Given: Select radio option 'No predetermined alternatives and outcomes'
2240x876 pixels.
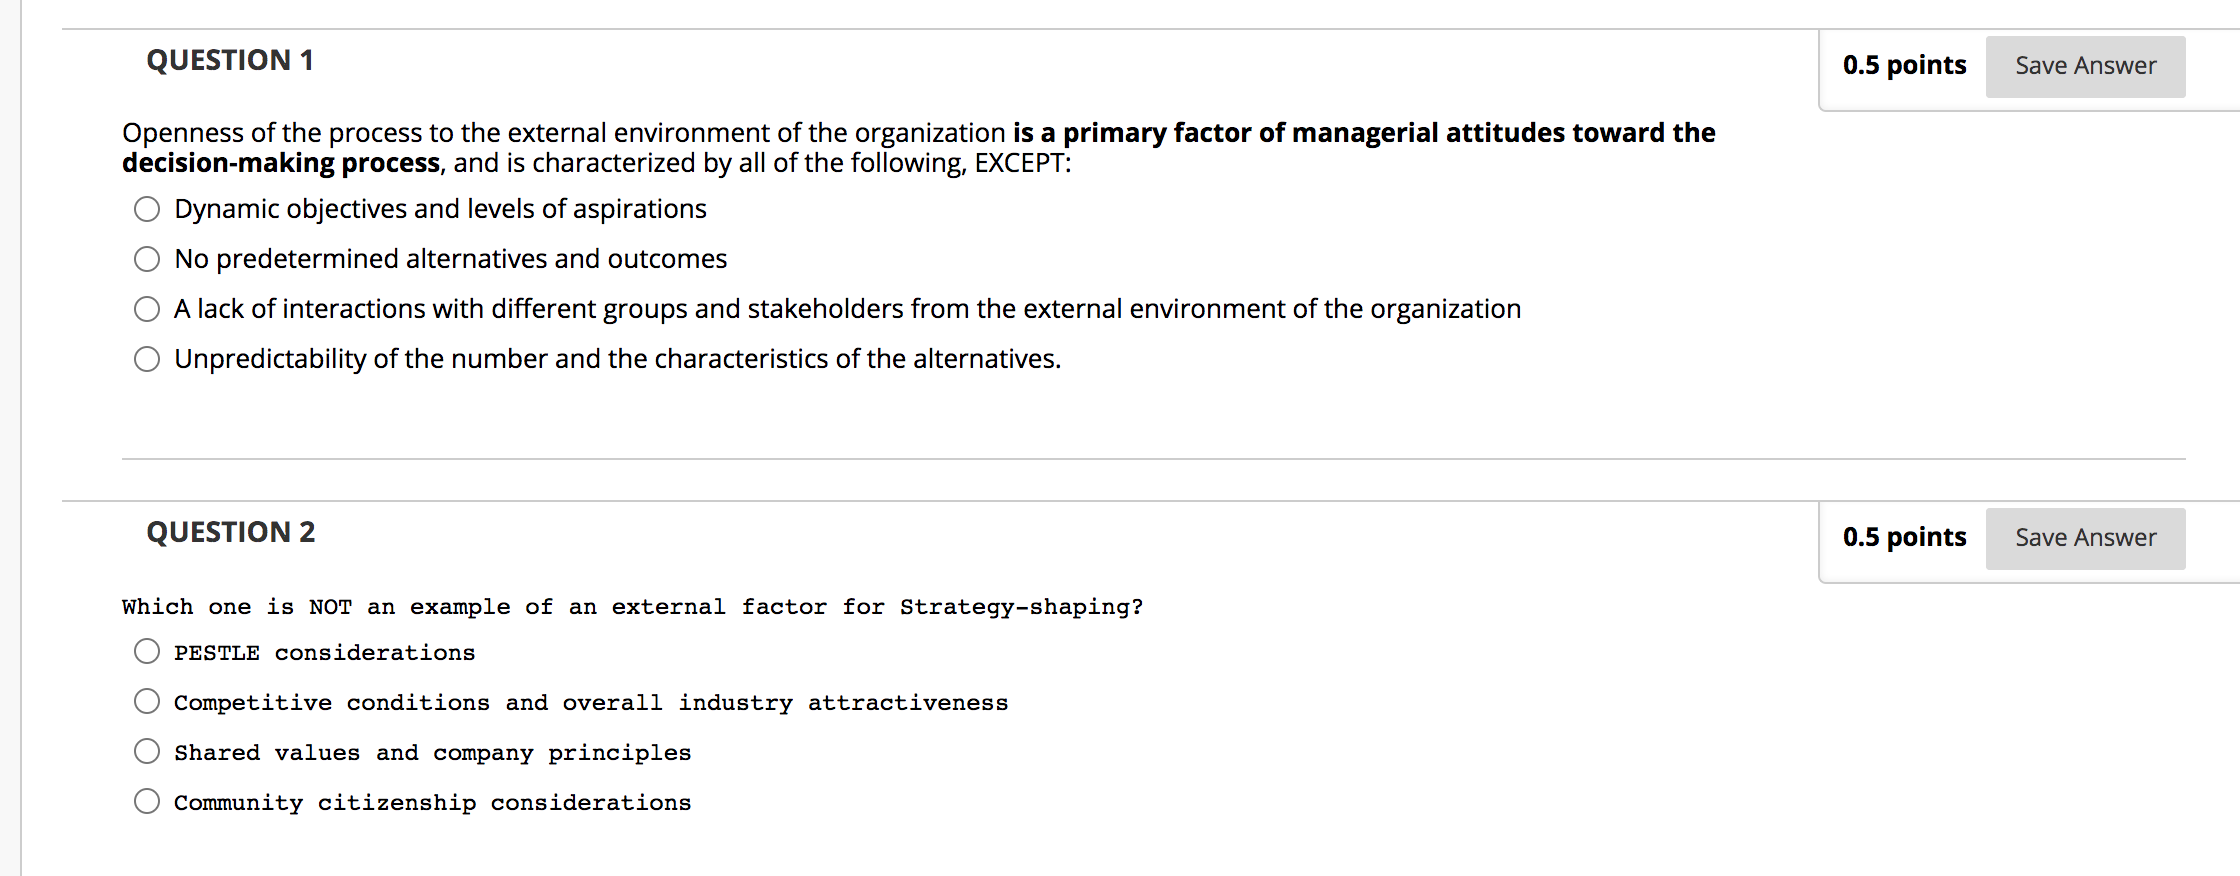Looking at the screenshot, I should coord(147,259).
